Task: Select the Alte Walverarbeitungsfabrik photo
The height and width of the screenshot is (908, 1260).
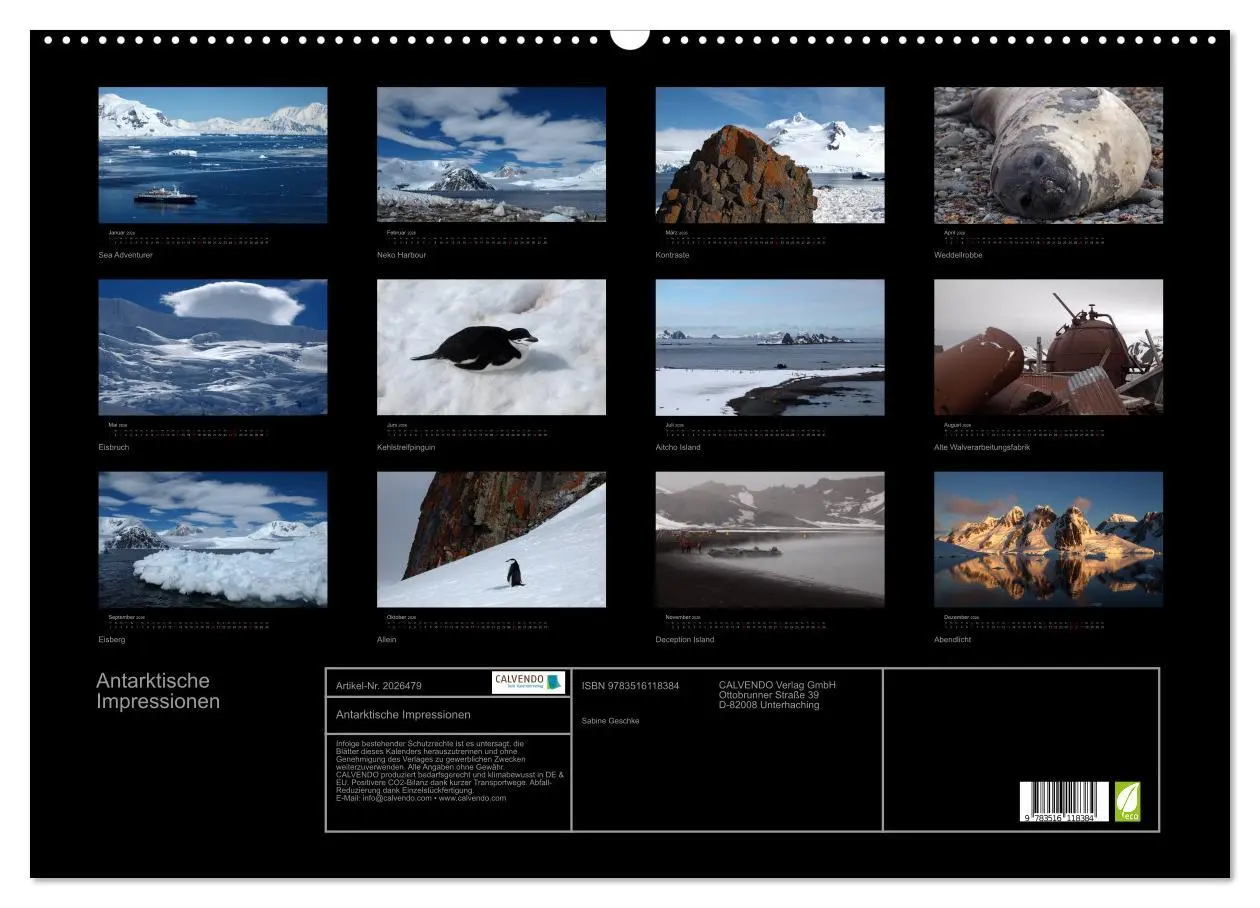Action: pyautogui.click(x=1048, y=347)
